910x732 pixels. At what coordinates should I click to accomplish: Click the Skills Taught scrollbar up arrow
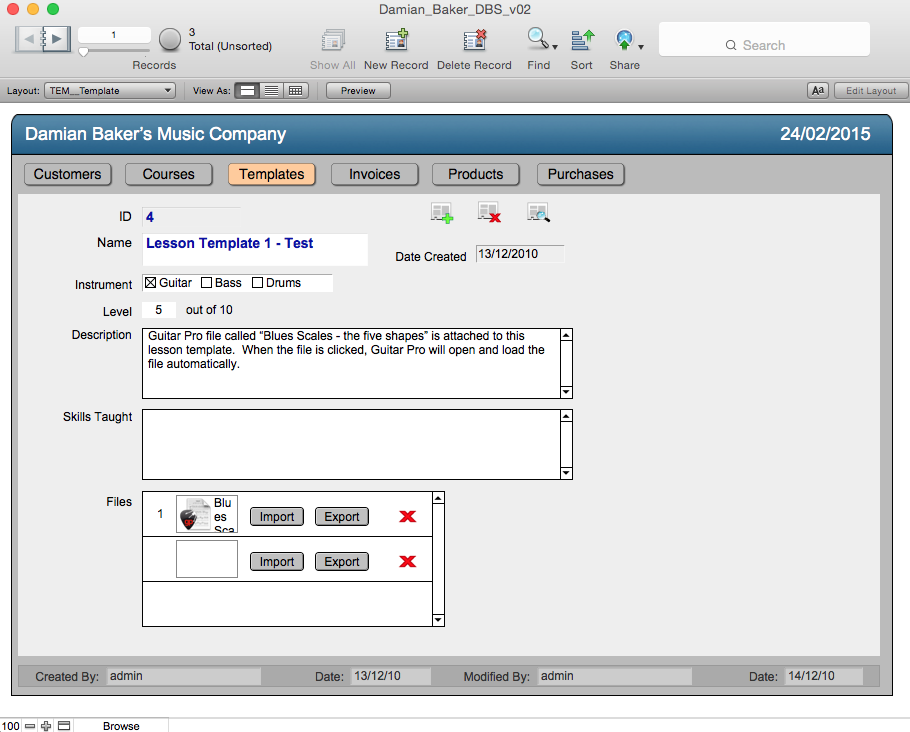[566, 416]
